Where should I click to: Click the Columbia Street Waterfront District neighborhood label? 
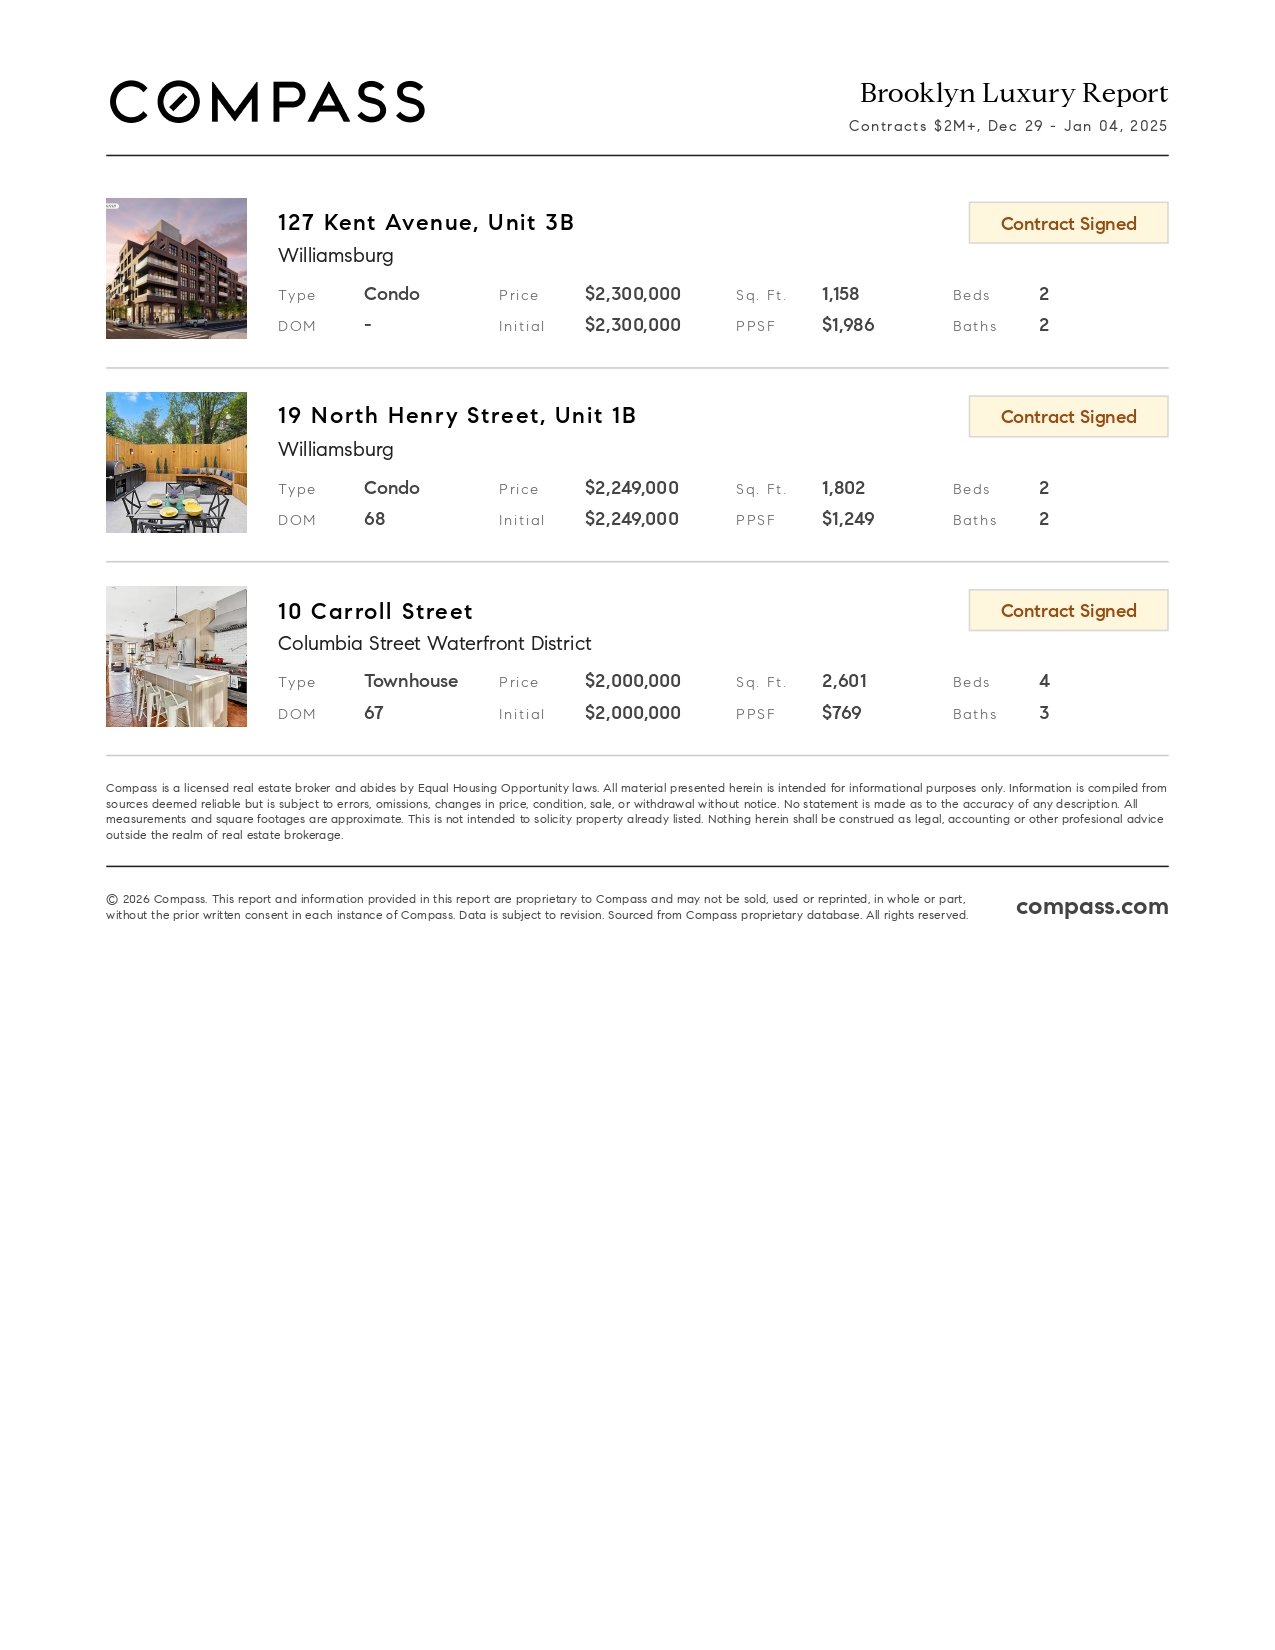coord(434,643)
